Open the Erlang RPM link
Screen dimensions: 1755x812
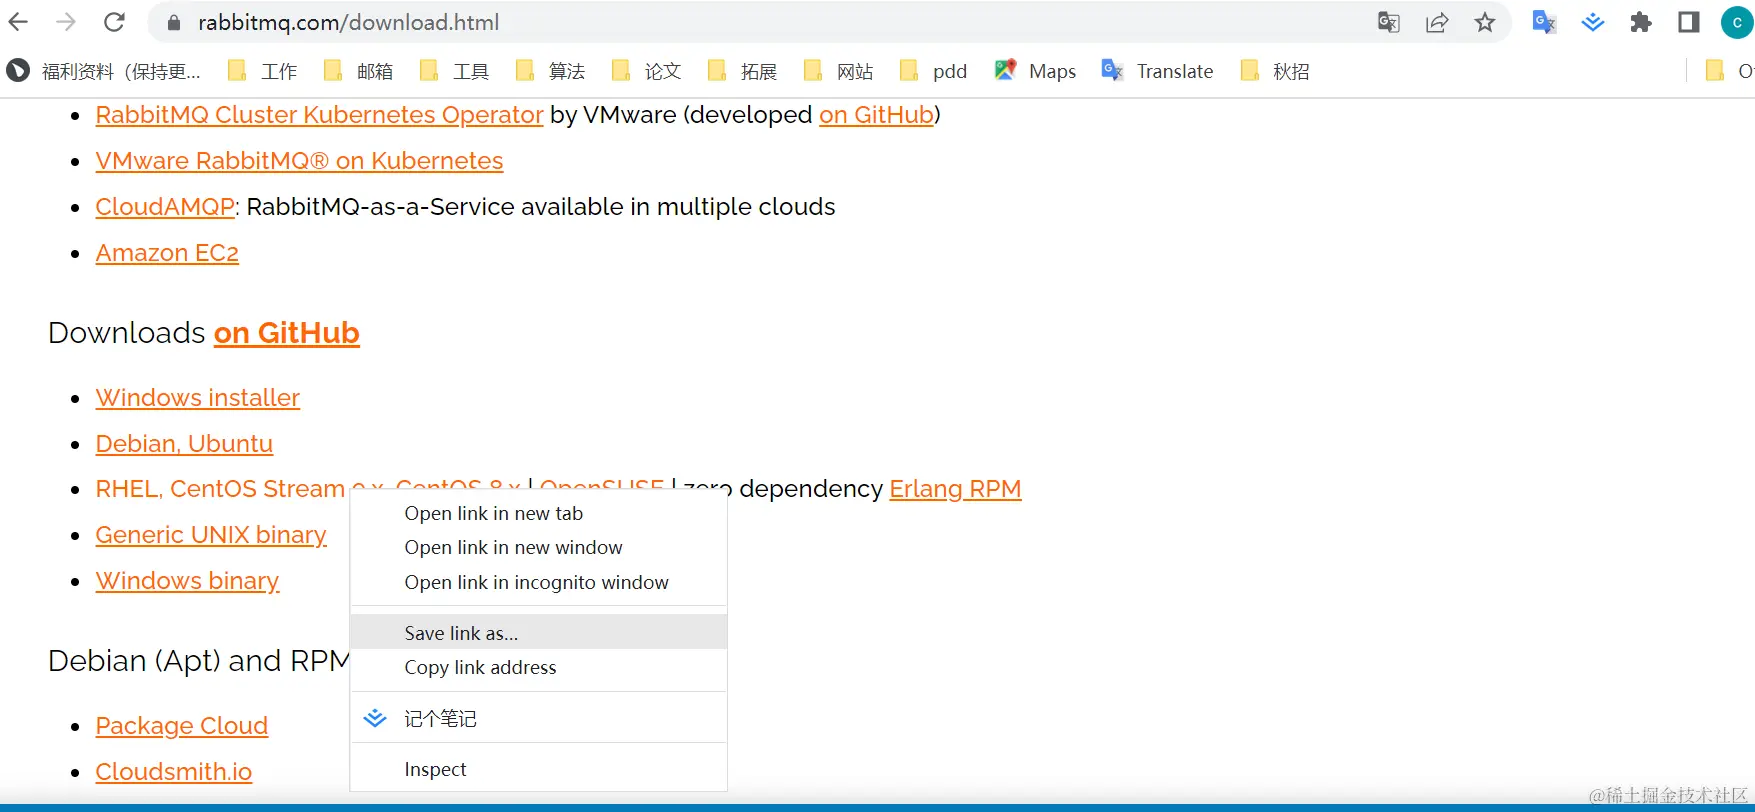tap(955, 489)
